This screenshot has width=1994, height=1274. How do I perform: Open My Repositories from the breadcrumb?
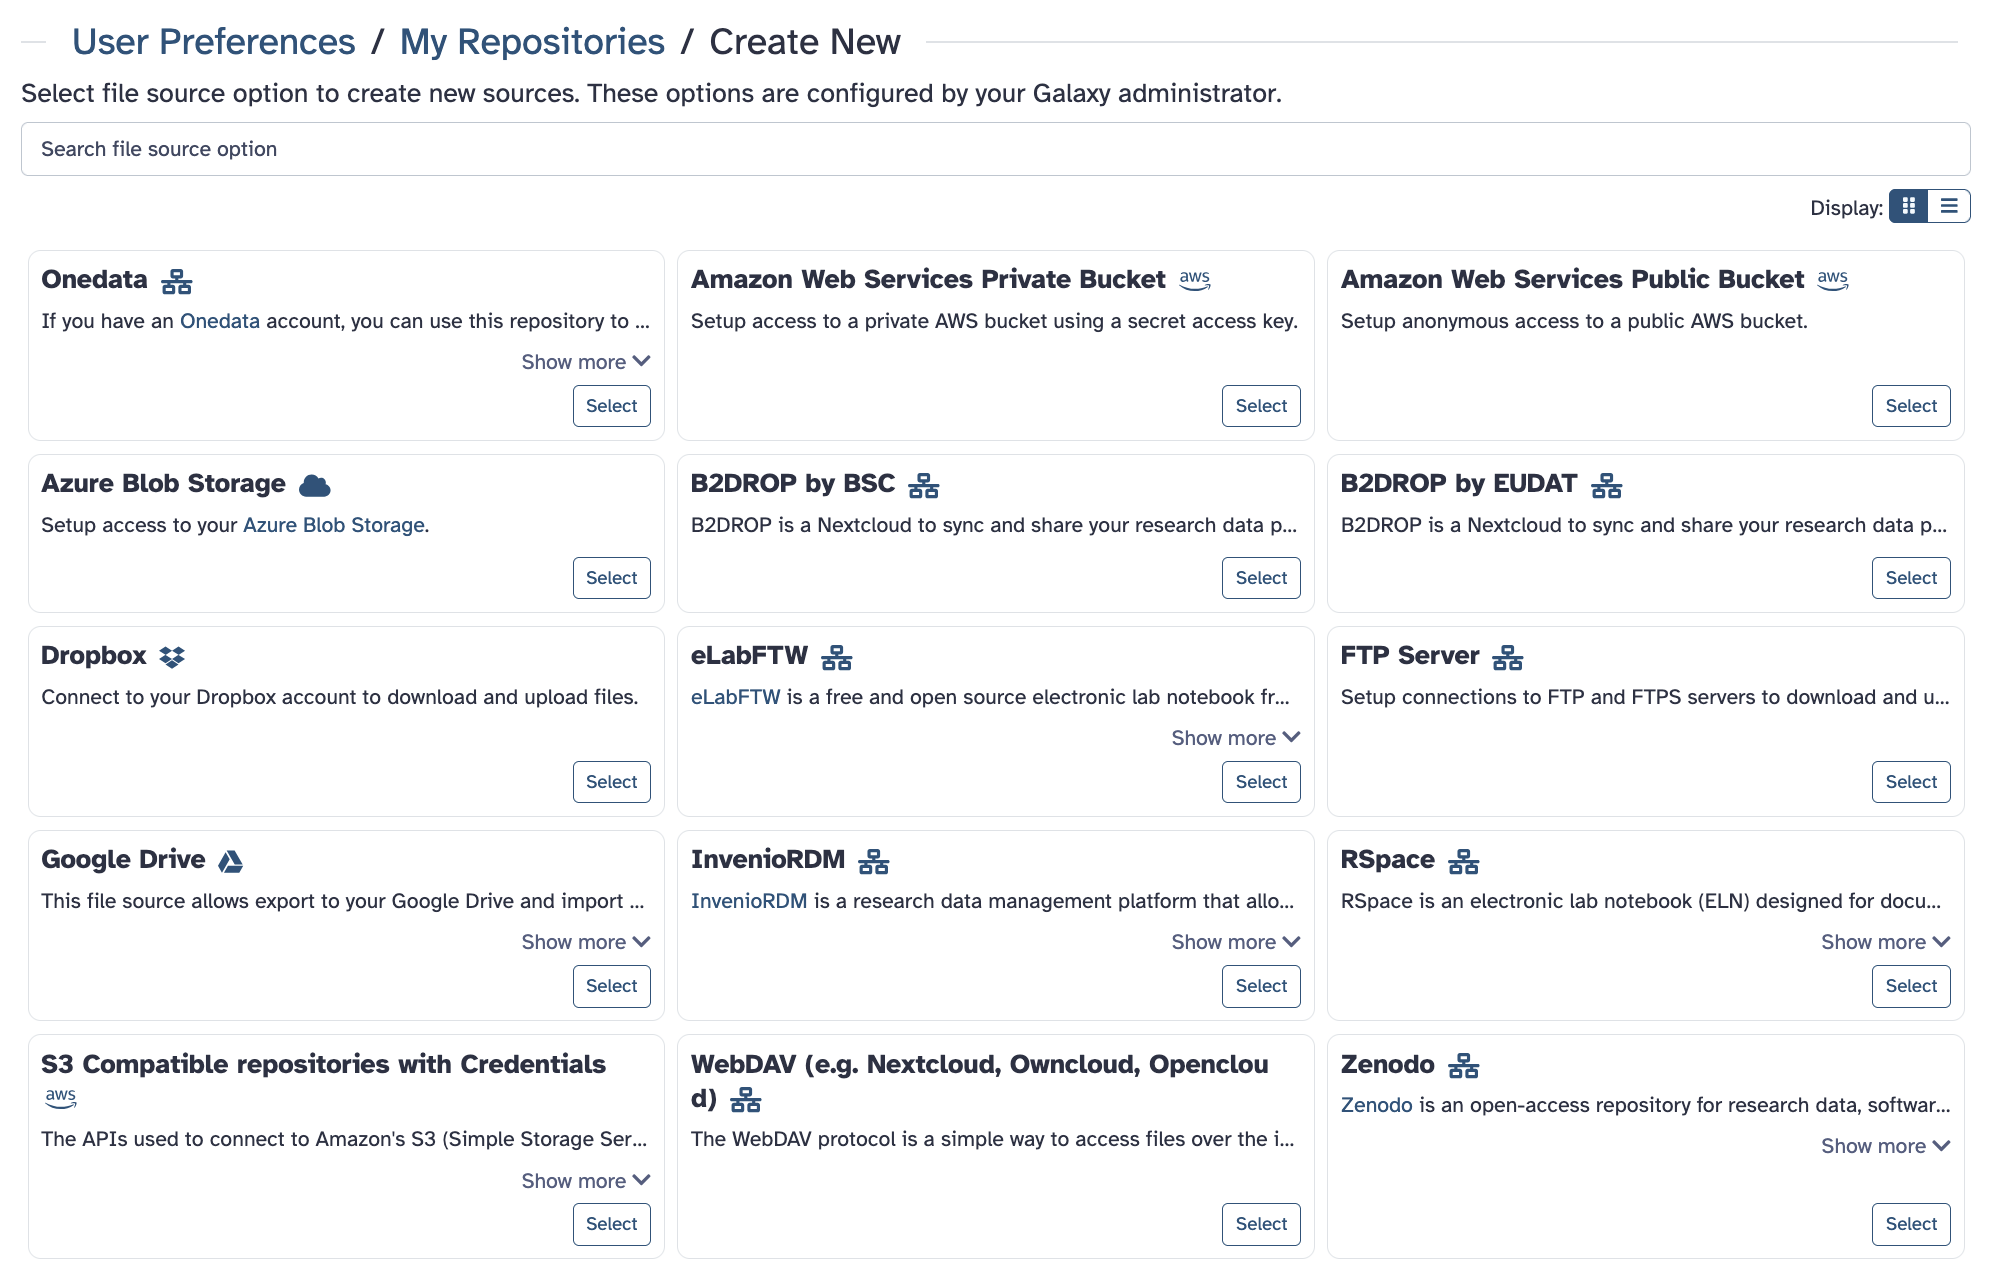click(532, 41)
